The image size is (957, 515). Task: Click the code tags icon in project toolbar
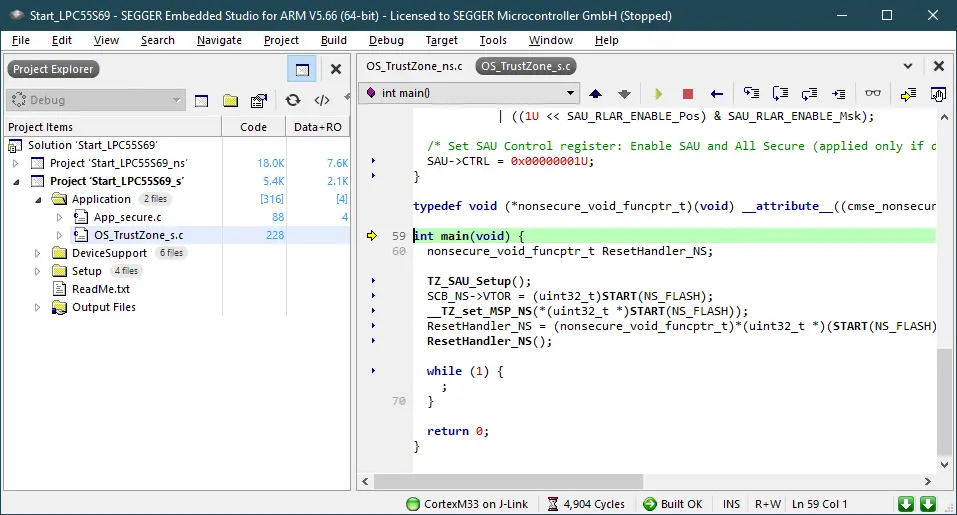click(322, 100)
